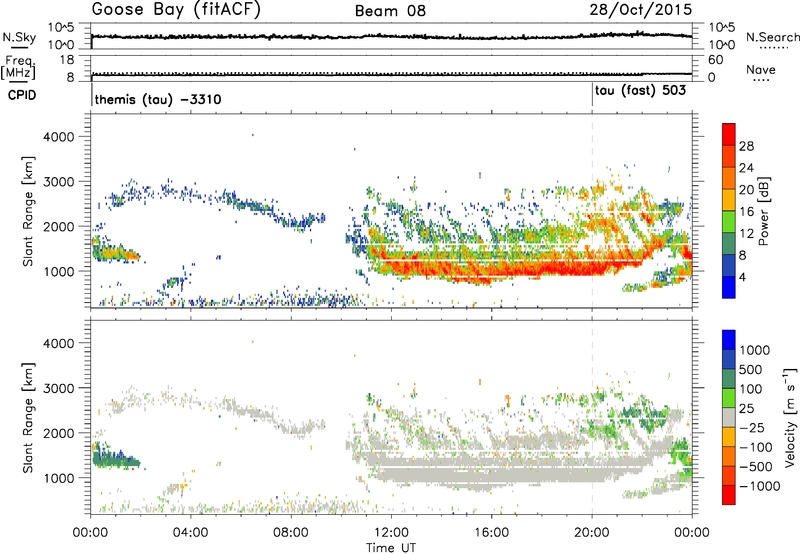Click the "28" Power colorbar tick label

(746, 146)
